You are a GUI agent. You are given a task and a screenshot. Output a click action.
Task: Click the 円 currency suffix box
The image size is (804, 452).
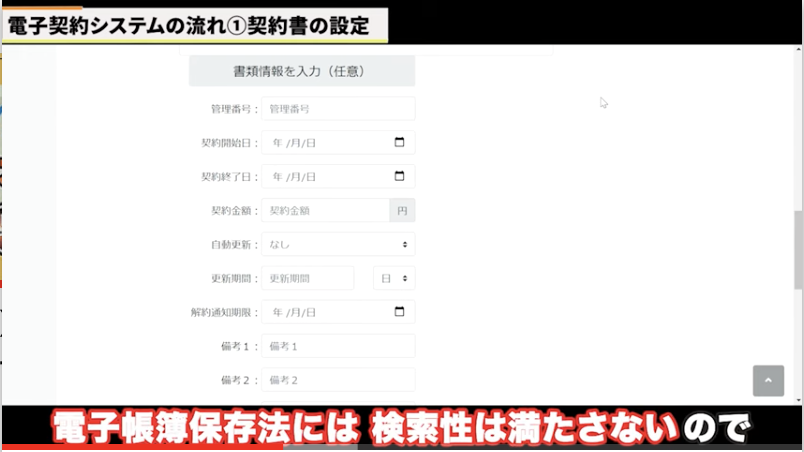click(x=402, y=211)
